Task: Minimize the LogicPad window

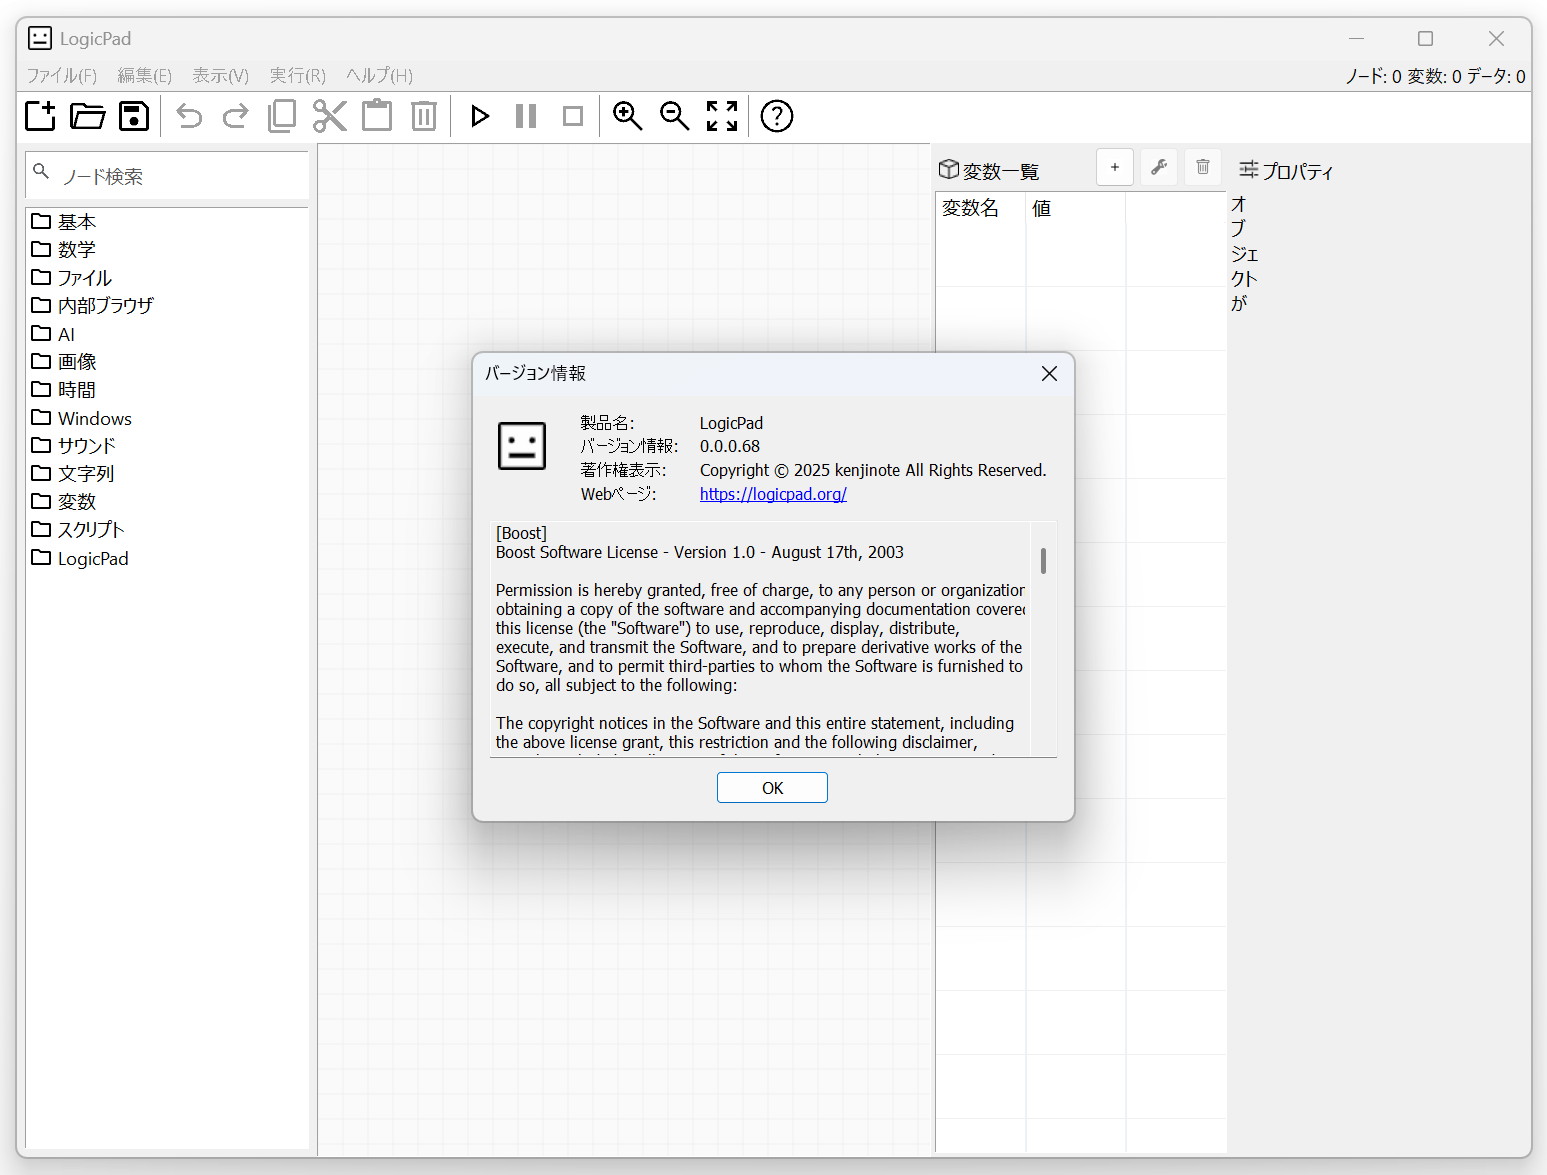Action: coord(1356,38)
